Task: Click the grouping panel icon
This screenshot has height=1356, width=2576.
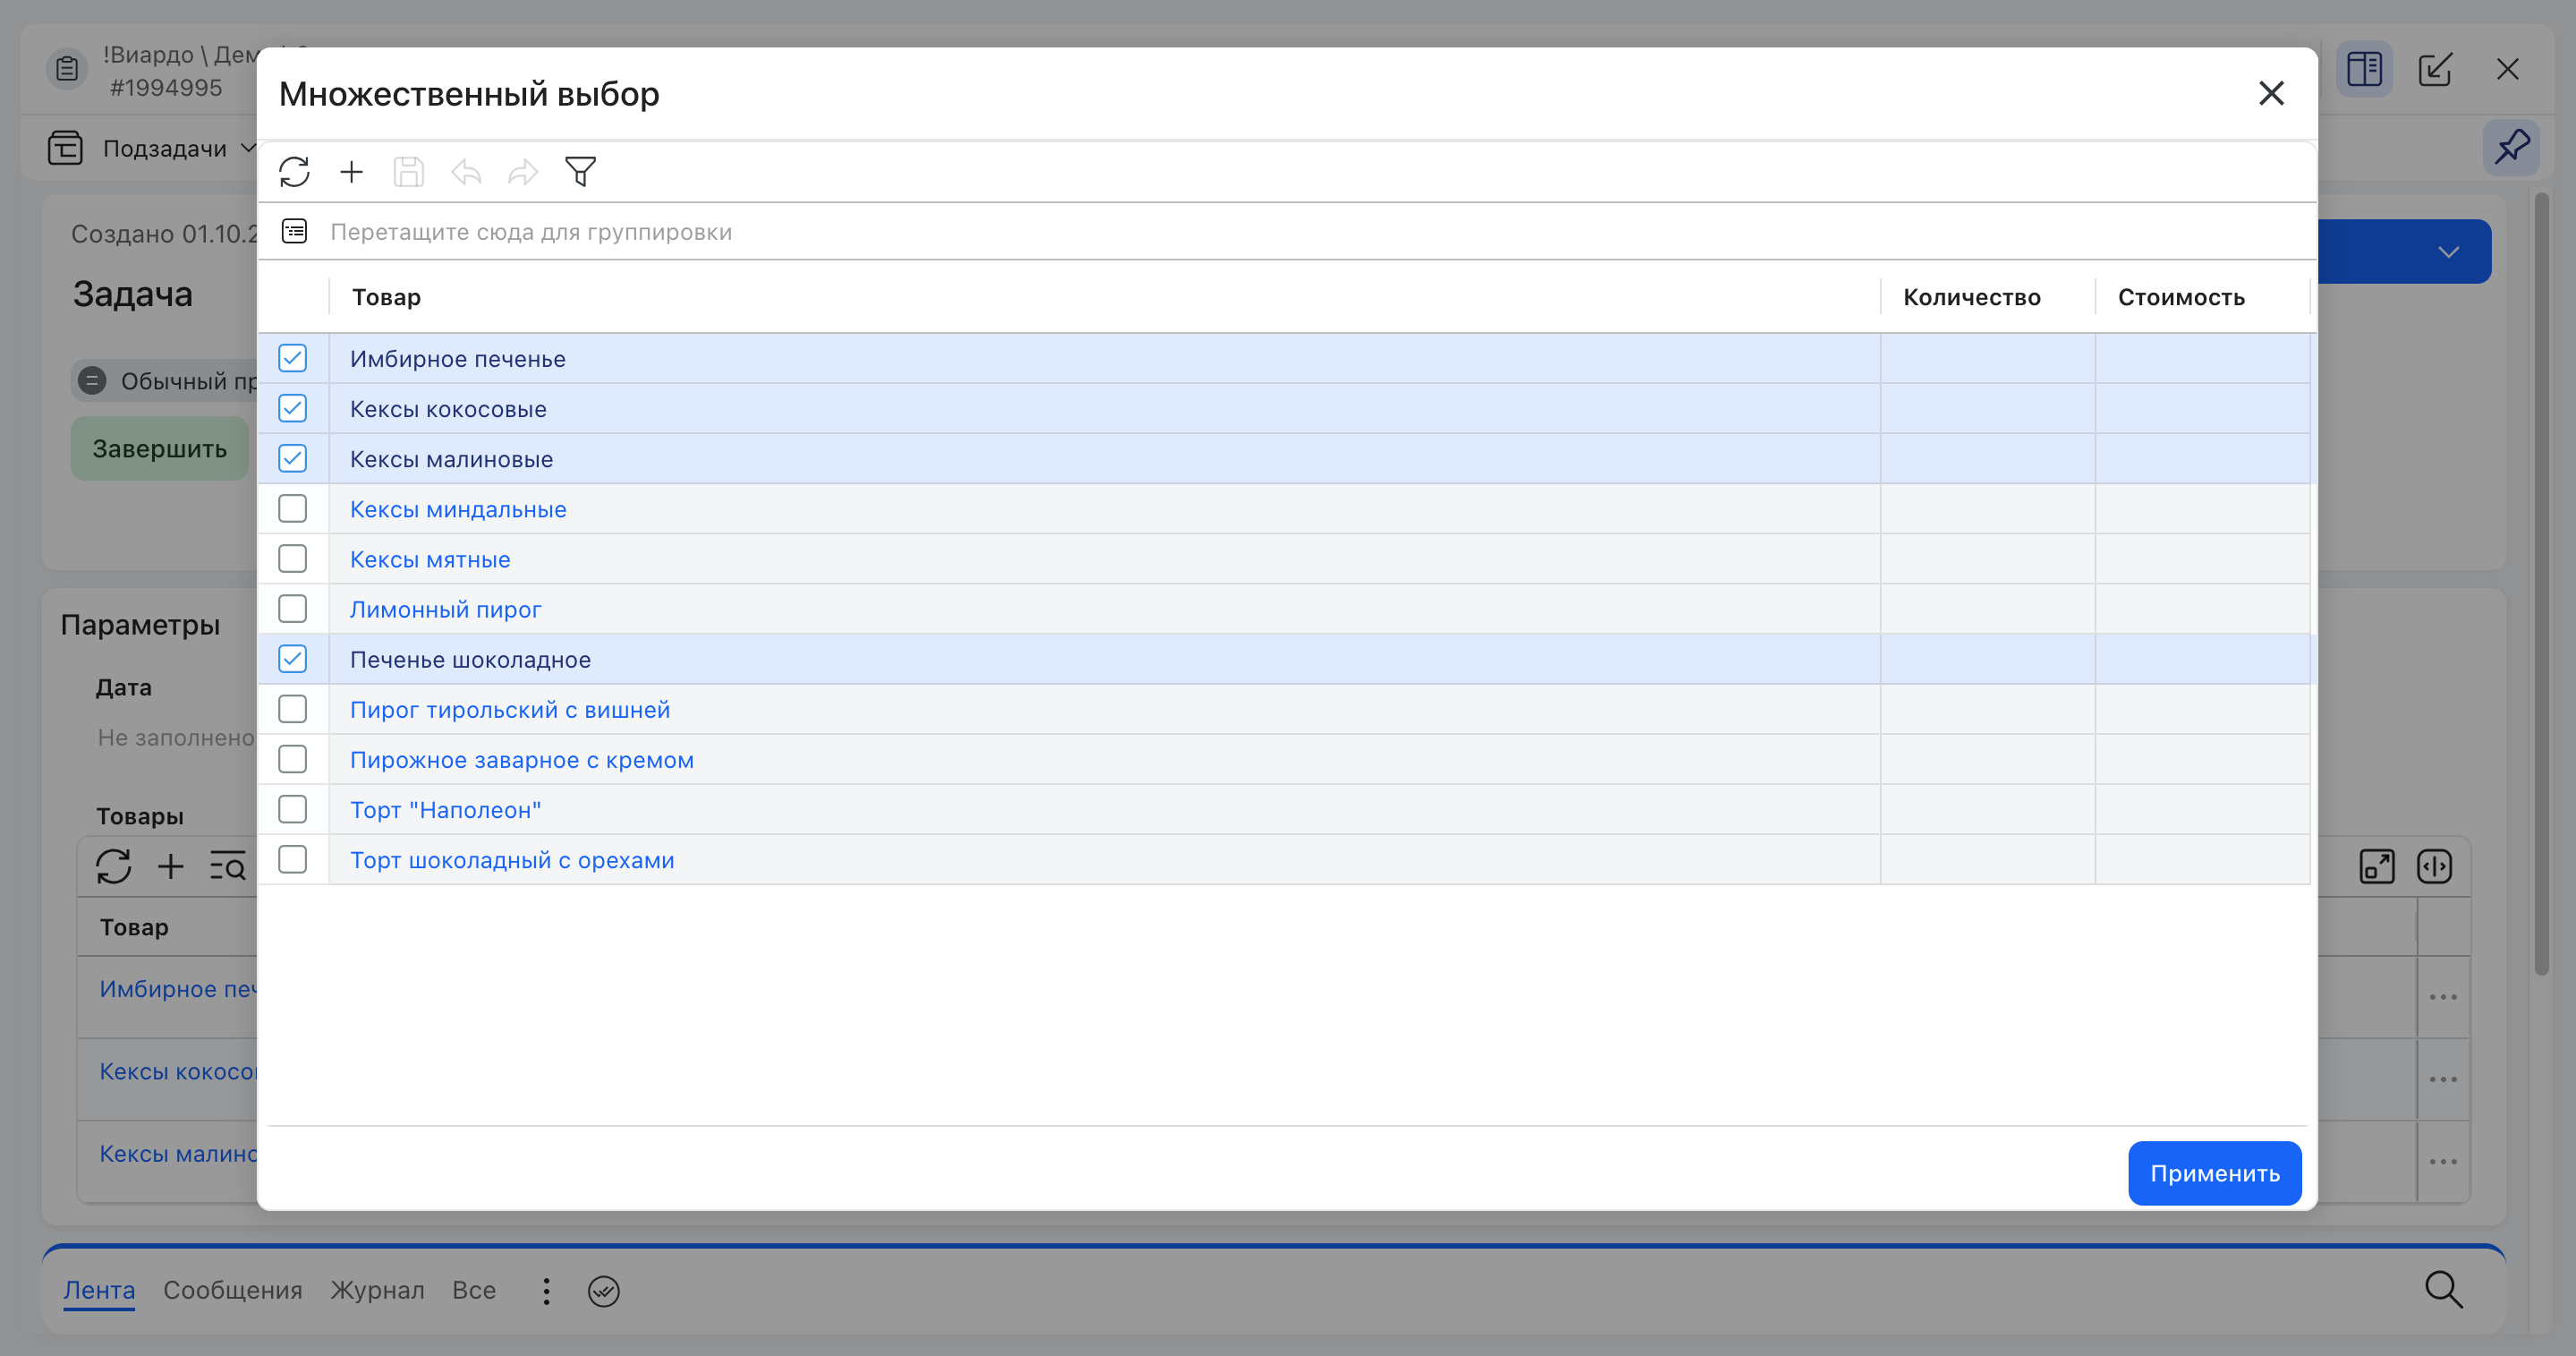Action: click(294, 232)
